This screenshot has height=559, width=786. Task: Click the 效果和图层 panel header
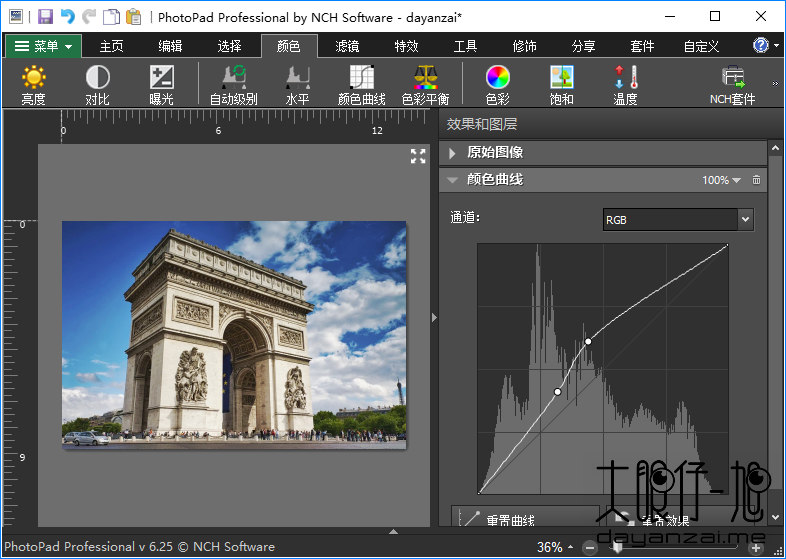pyautogui.click(x=482, y=124)
